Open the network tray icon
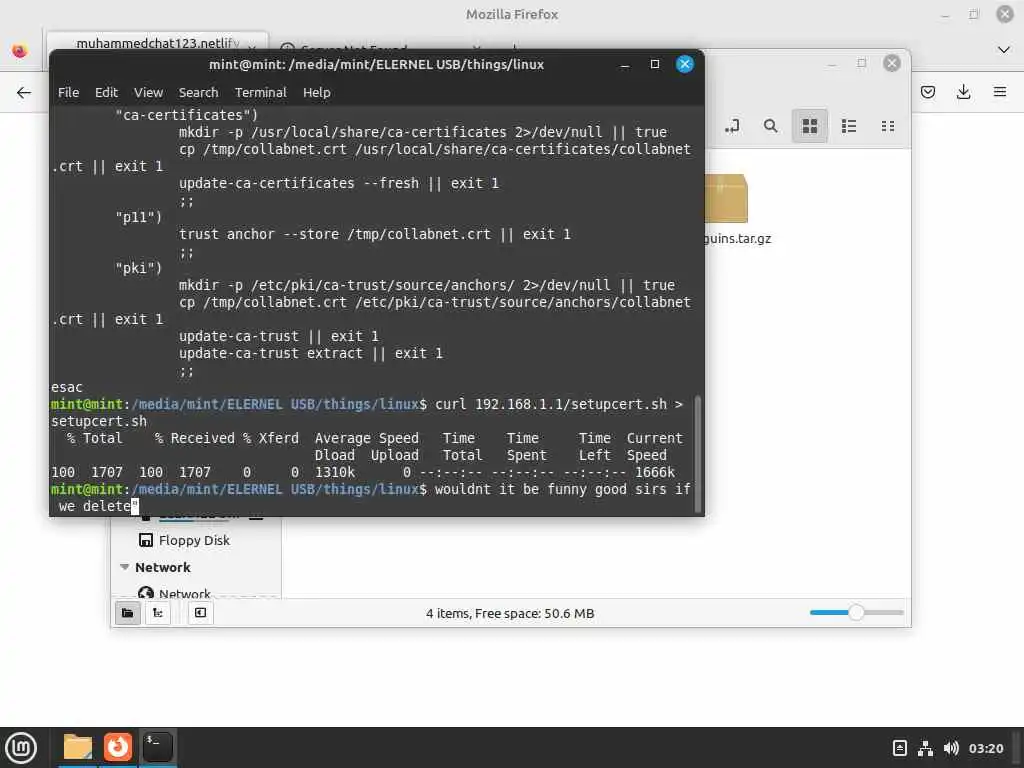The width and height of the screenshot is (1024, 768). 925,748
